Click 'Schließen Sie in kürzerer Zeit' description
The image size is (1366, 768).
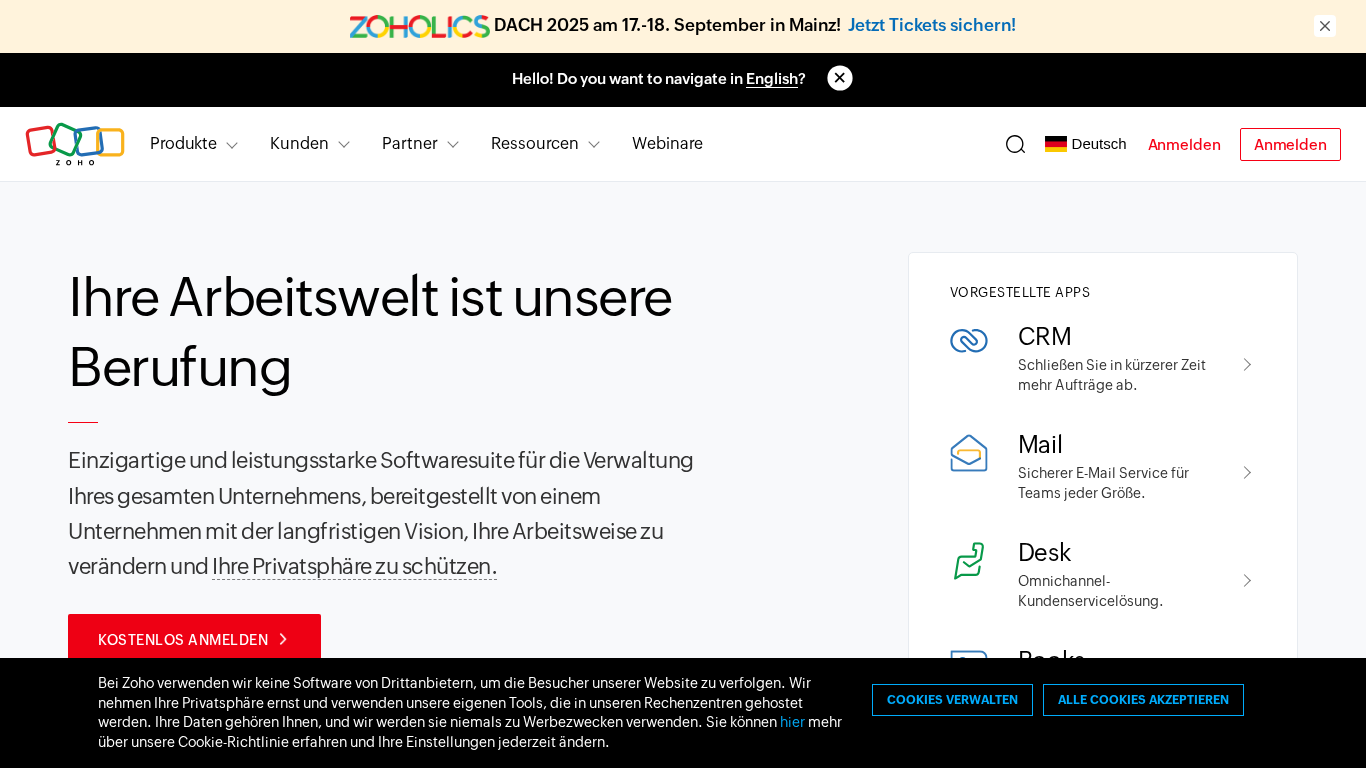1112,375
